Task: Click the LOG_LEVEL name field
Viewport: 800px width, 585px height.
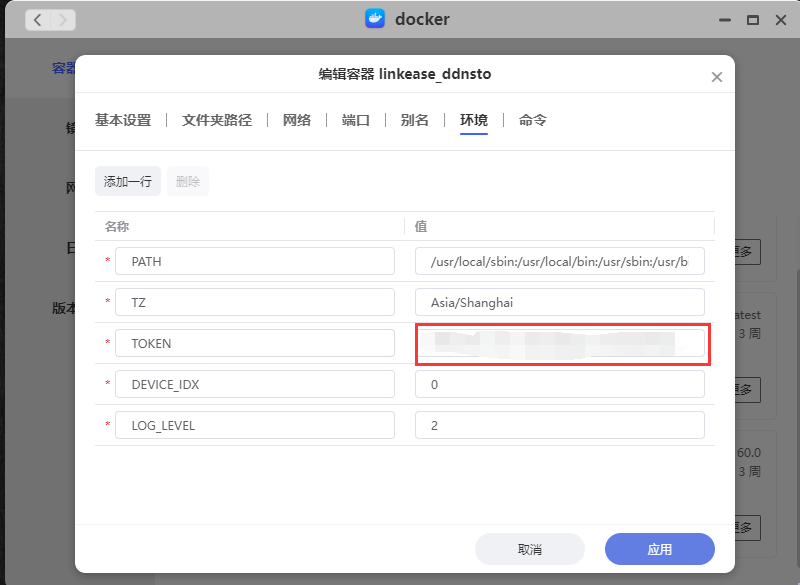Action: pyautogui.click(x=255, y=425)
